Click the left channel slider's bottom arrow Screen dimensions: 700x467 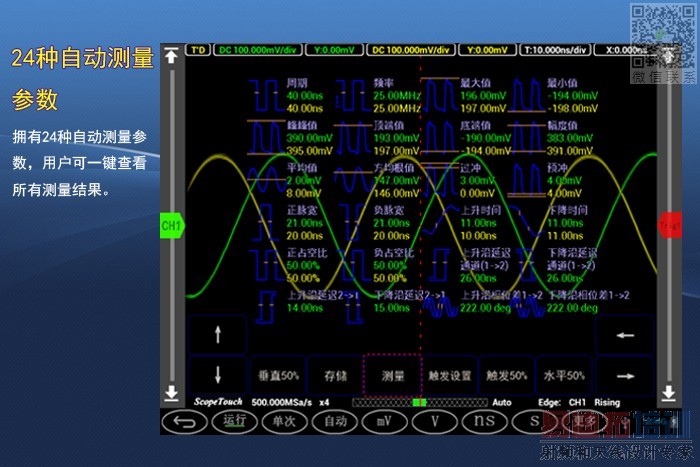pos(171,392)
